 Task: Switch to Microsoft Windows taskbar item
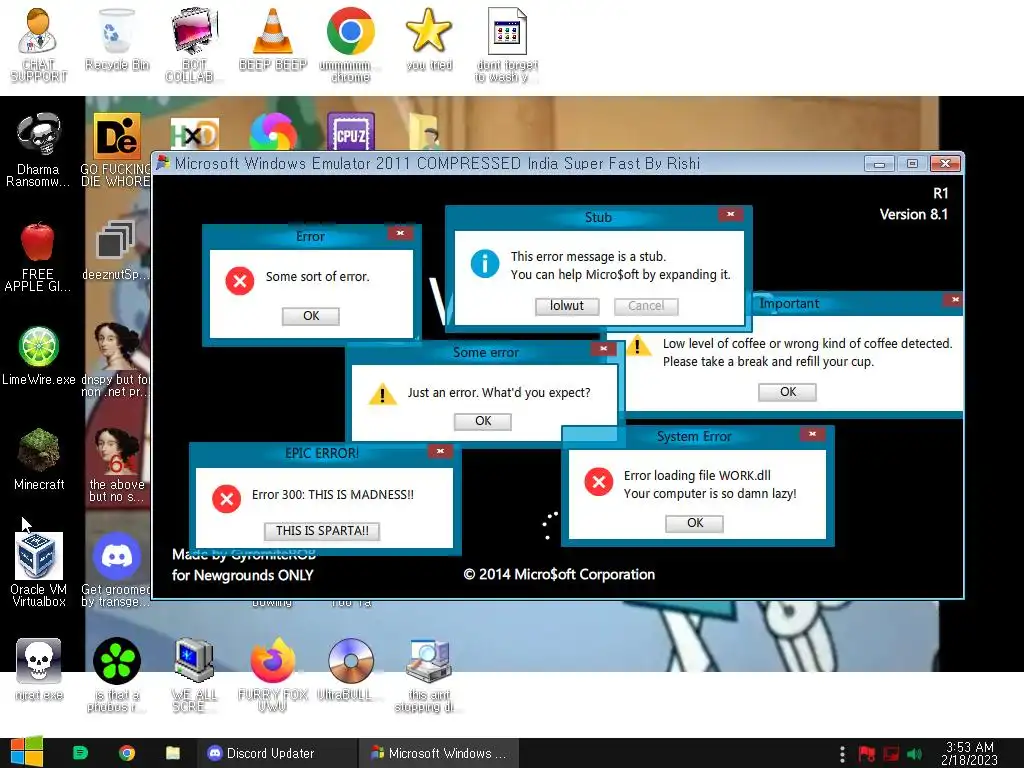pos(439,753)
